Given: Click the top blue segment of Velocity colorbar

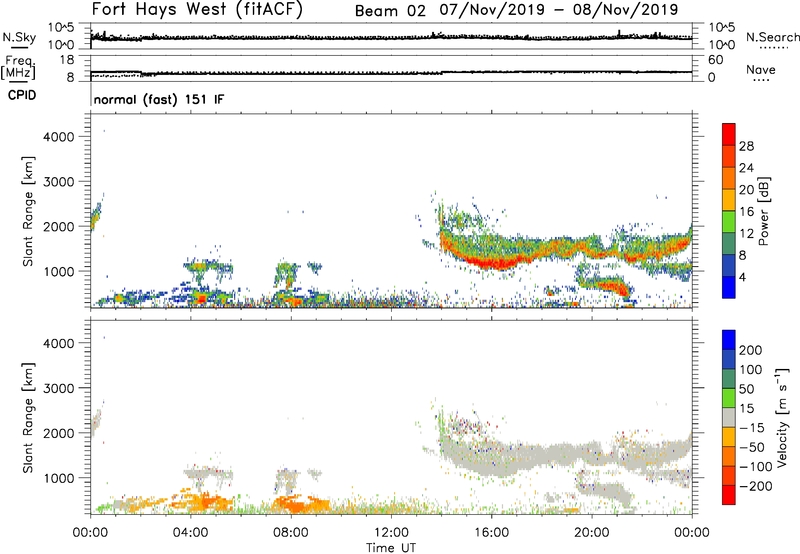Looking at the screenshot, I should (x=729, y=340).
